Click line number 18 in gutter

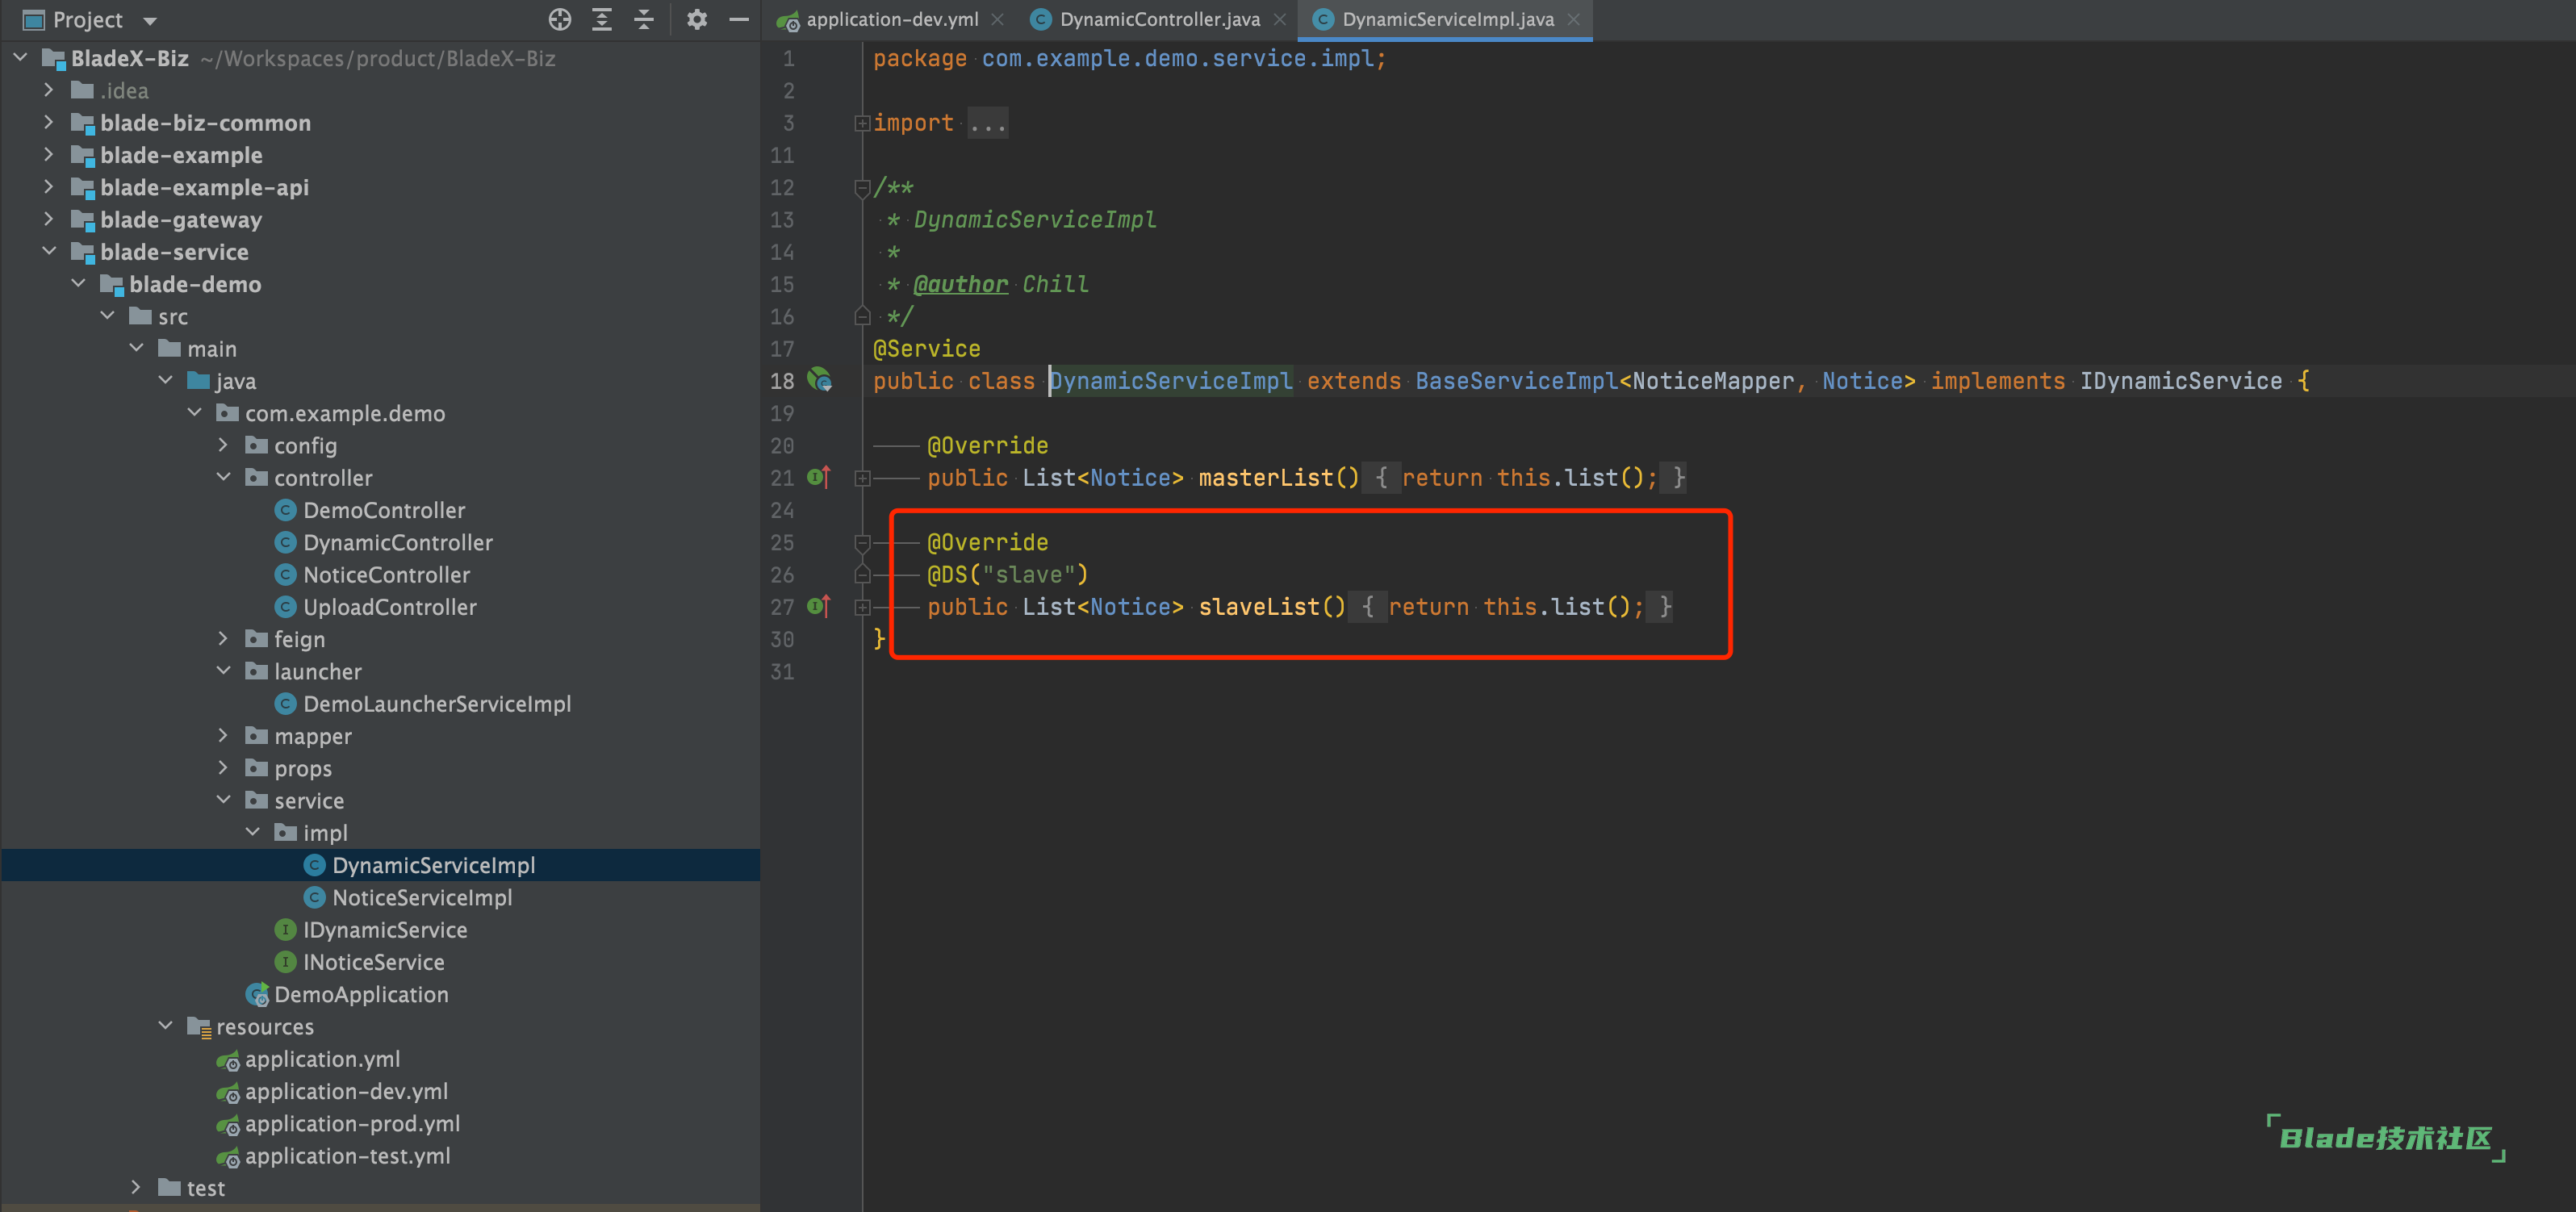[782, 381]
